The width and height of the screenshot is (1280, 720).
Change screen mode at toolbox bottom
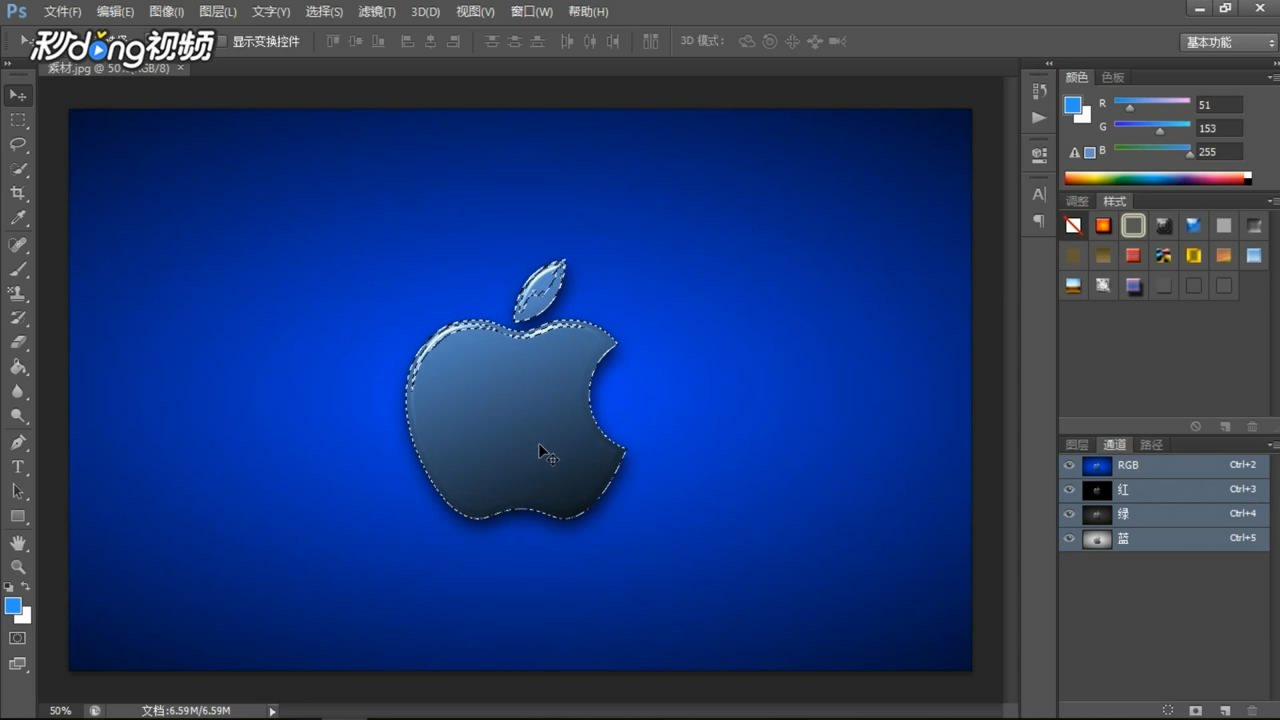[18, 664]
